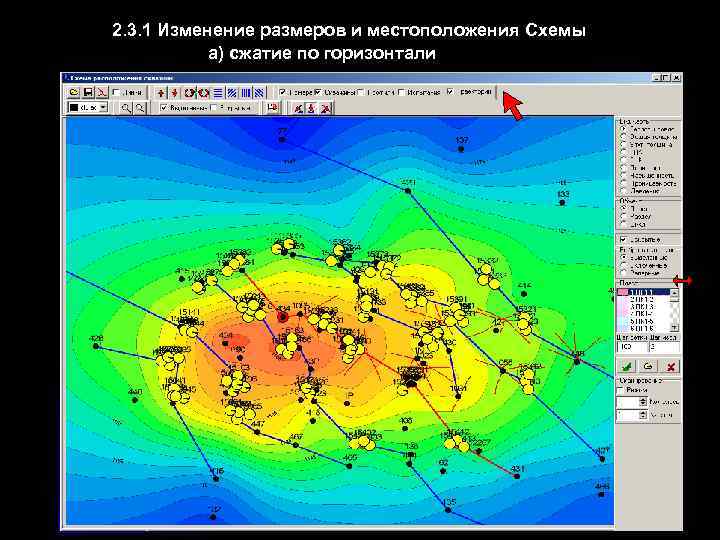Open a file with the folder icon
The image size is (720, 540).
tap(73, 93)
